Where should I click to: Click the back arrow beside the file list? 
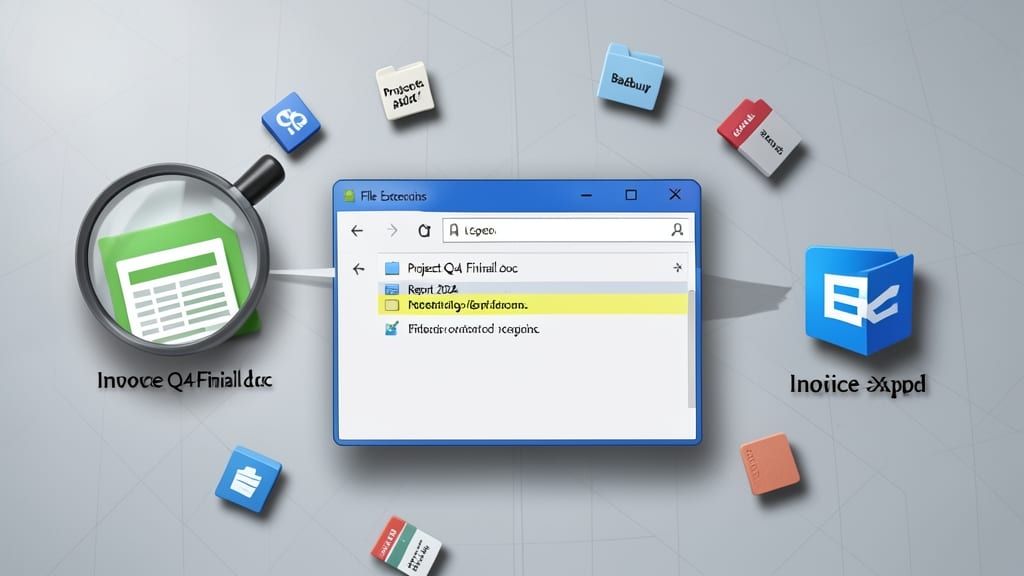(359, 268)
